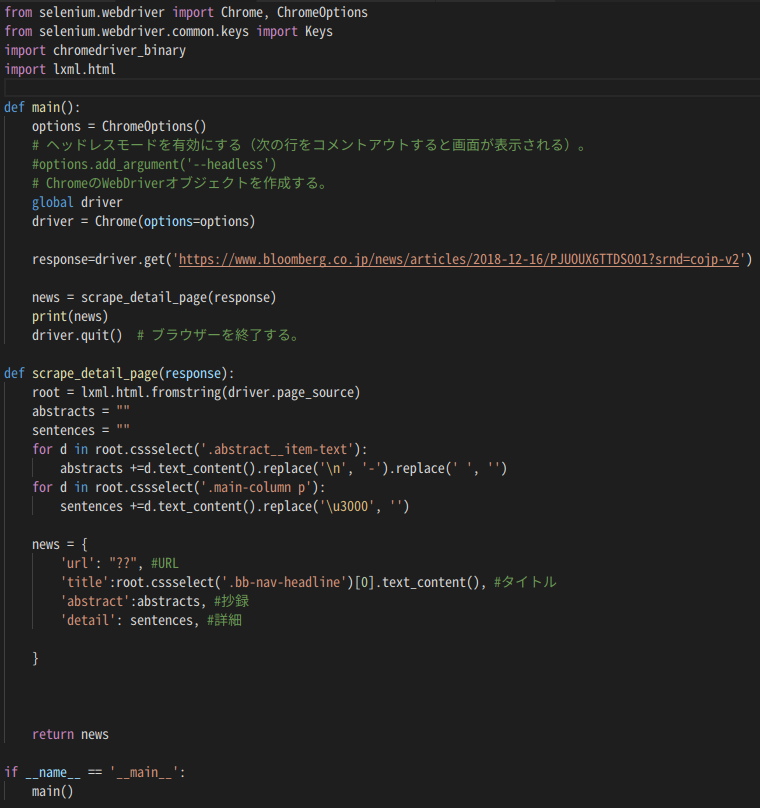The width and height of the screenshot is (760, 808).
Task: Click 'driver = Chrome(options=options)' line
Action: tap(143, 221)
